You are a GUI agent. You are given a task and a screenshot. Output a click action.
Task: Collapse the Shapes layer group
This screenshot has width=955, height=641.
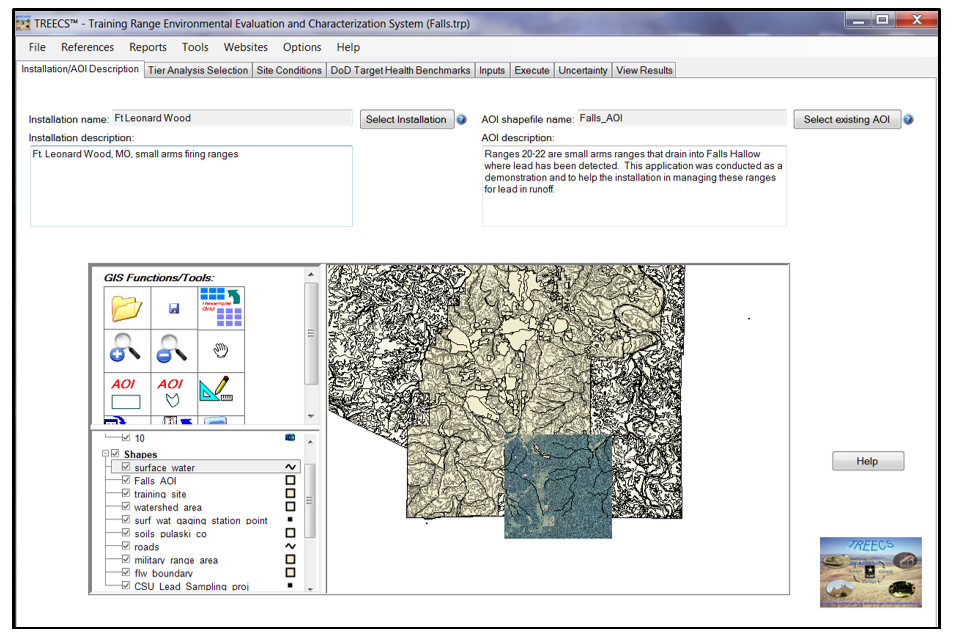point(103,454)
